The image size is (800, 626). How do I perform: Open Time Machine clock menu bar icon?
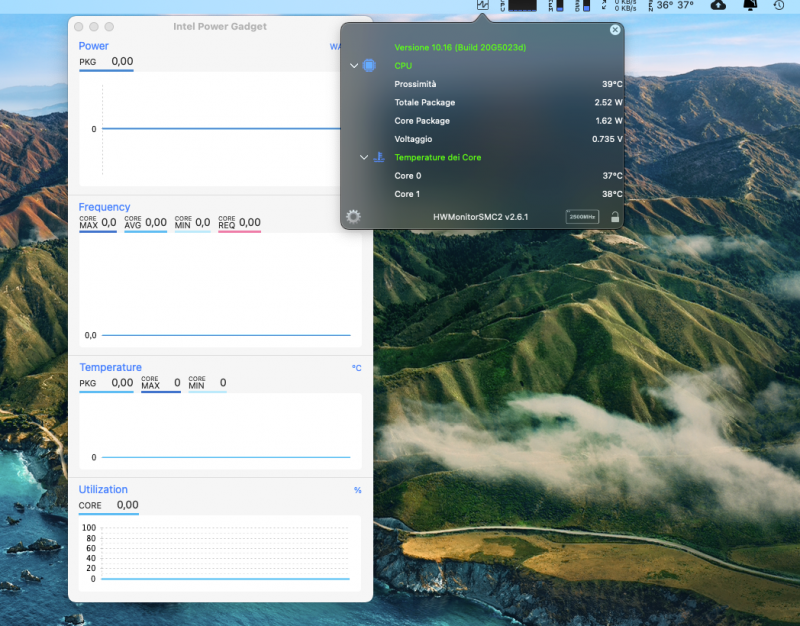point(779,6)
